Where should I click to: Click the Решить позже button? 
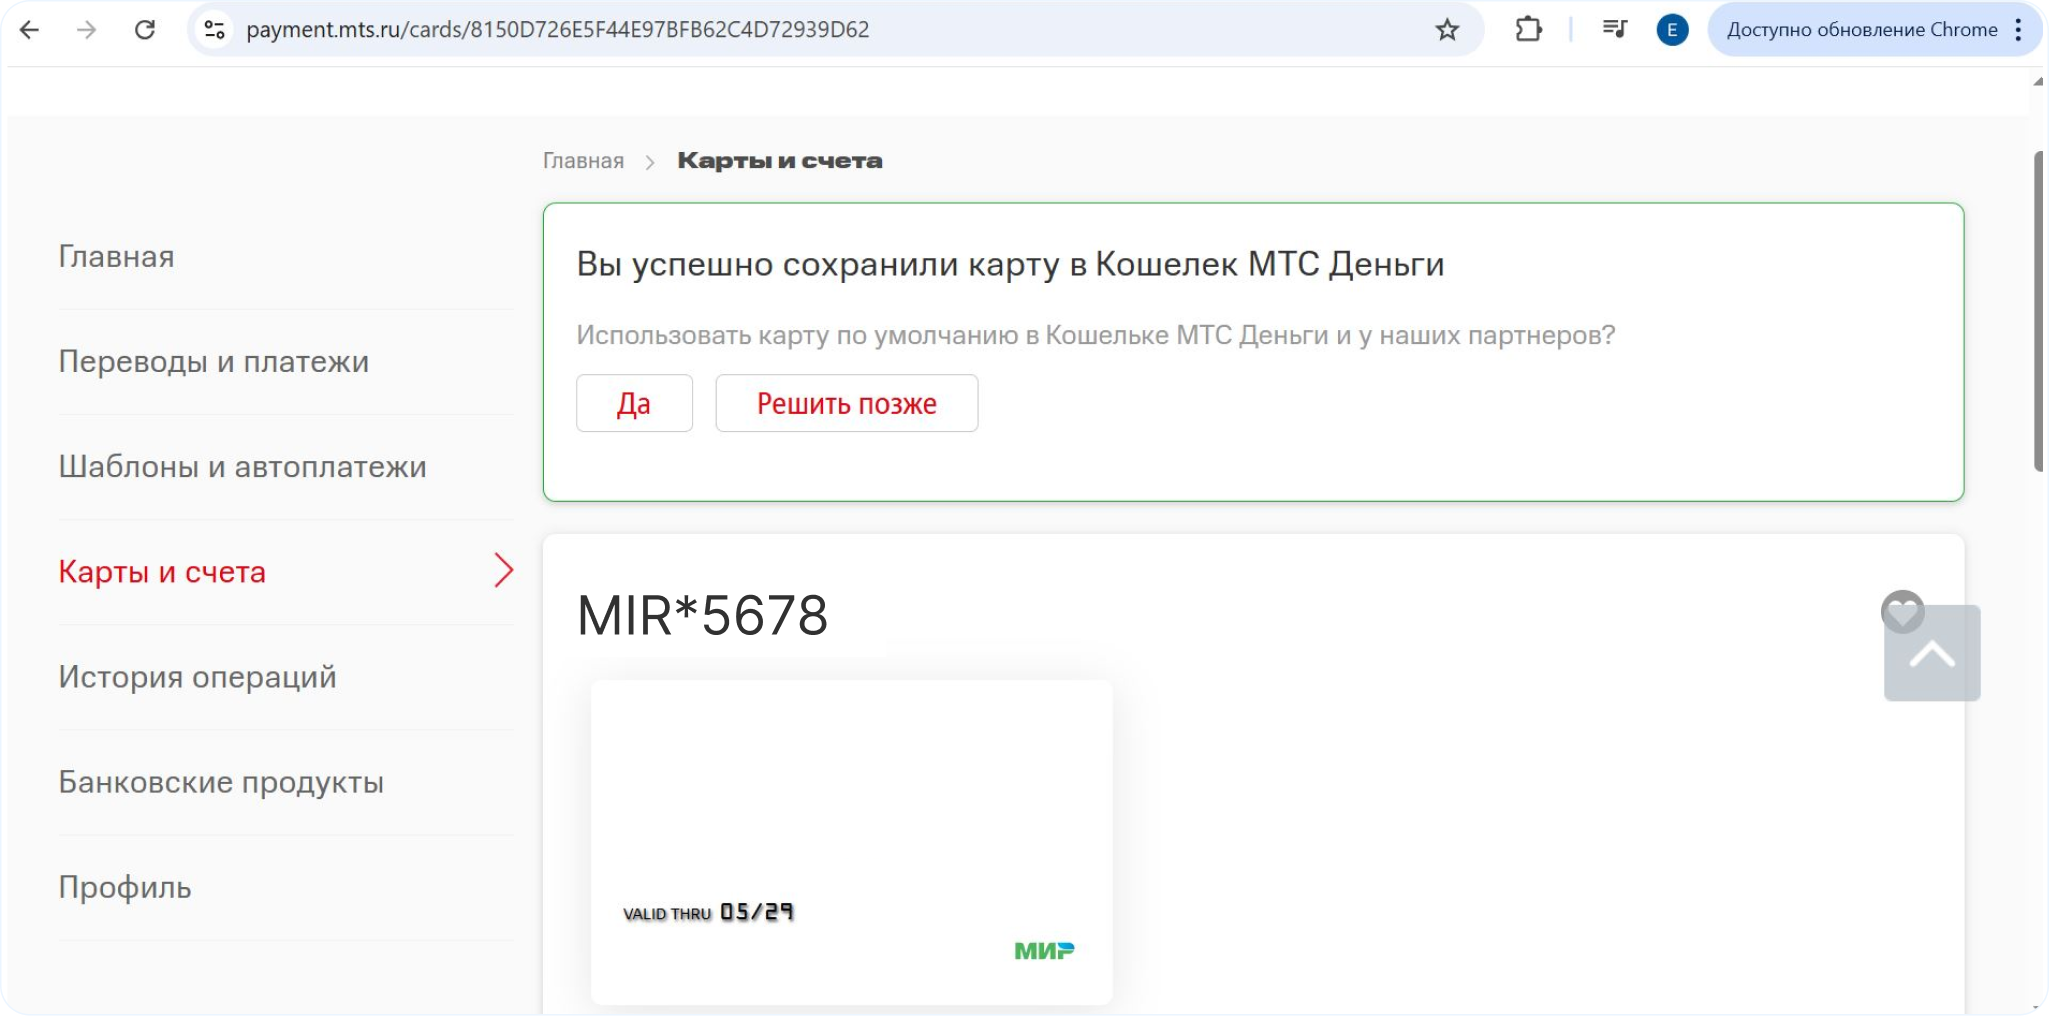tap(846, 403)
